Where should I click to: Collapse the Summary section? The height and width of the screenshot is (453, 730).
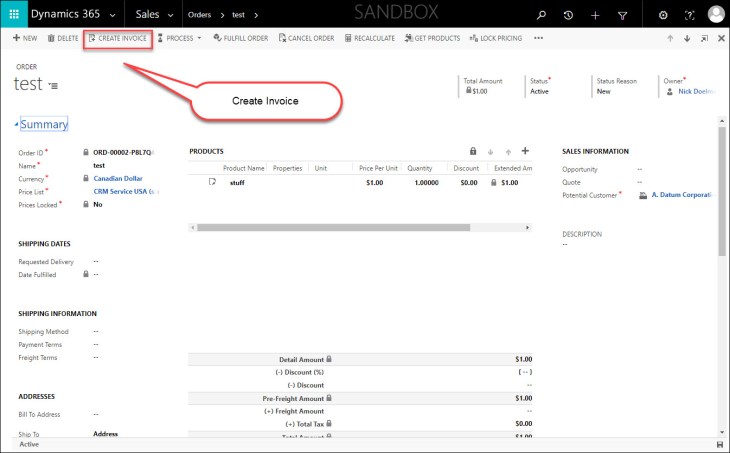click(x=16, y=125)
